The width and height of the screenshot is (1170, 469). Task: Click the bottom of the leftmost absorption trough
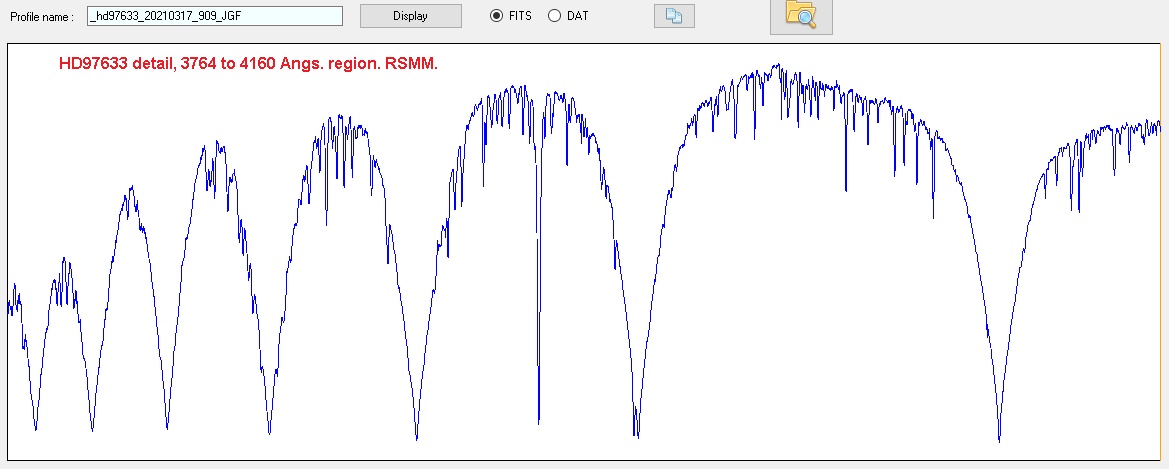(x=35, y=428)
